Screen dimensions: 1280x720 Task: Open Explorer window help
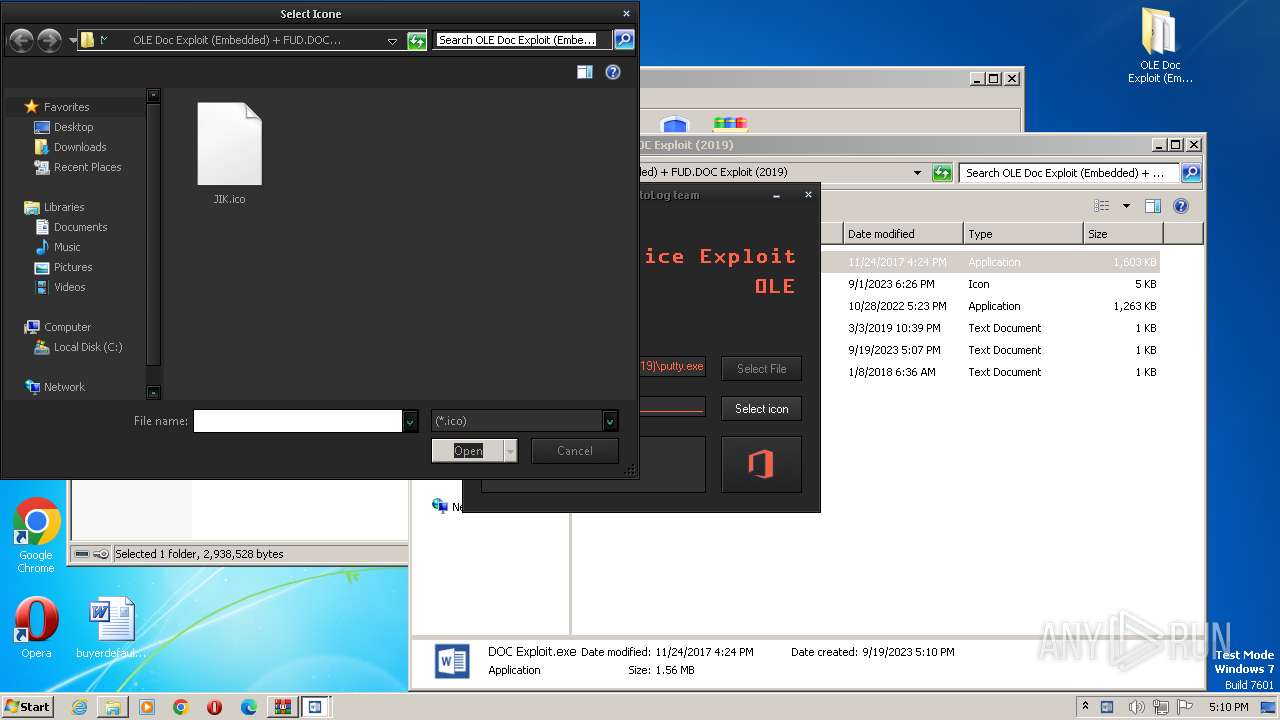1181,206
